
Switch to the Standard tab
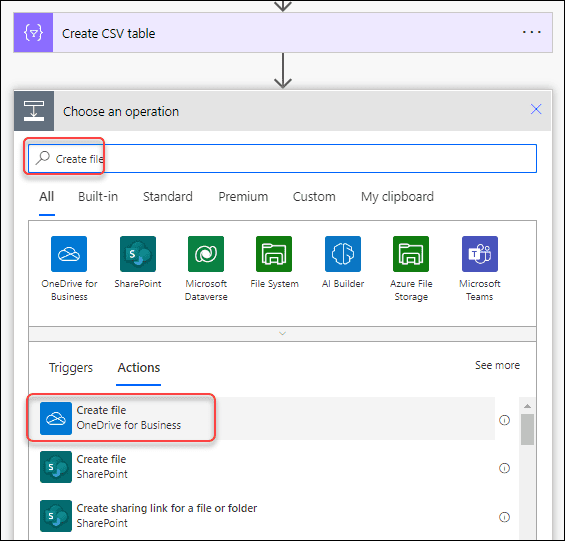click(x=168, y=197)
